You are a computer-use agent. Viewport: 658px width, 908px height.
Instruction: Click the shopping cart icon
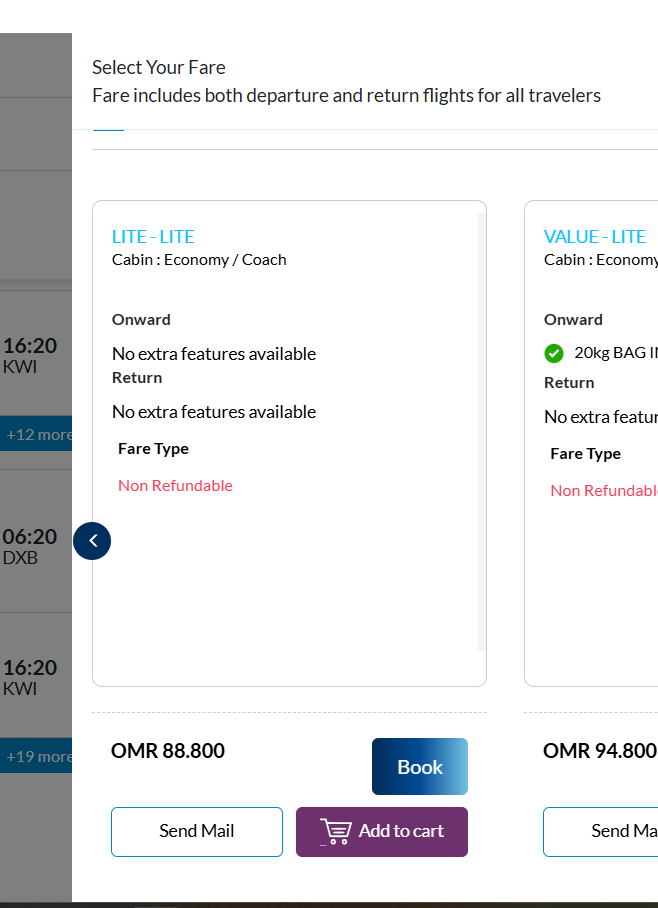(x=336, y=831)
